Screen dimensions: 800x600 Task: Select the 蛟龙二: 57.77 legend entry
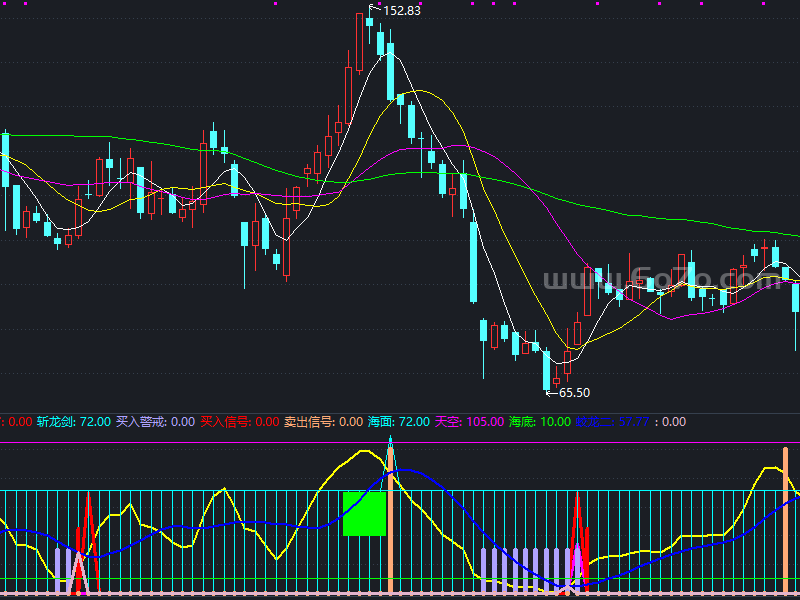pos(612,422)
